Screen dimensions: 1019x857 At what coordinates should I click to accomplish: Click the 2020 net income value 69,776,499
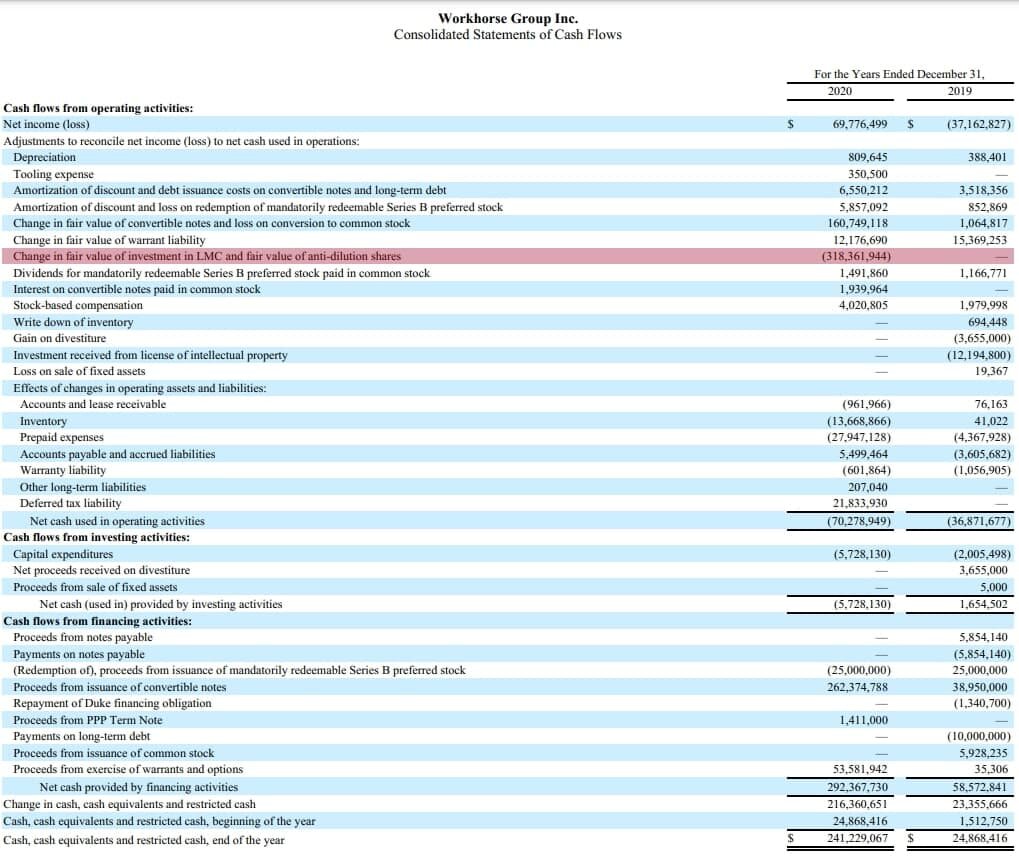[860, 124]
